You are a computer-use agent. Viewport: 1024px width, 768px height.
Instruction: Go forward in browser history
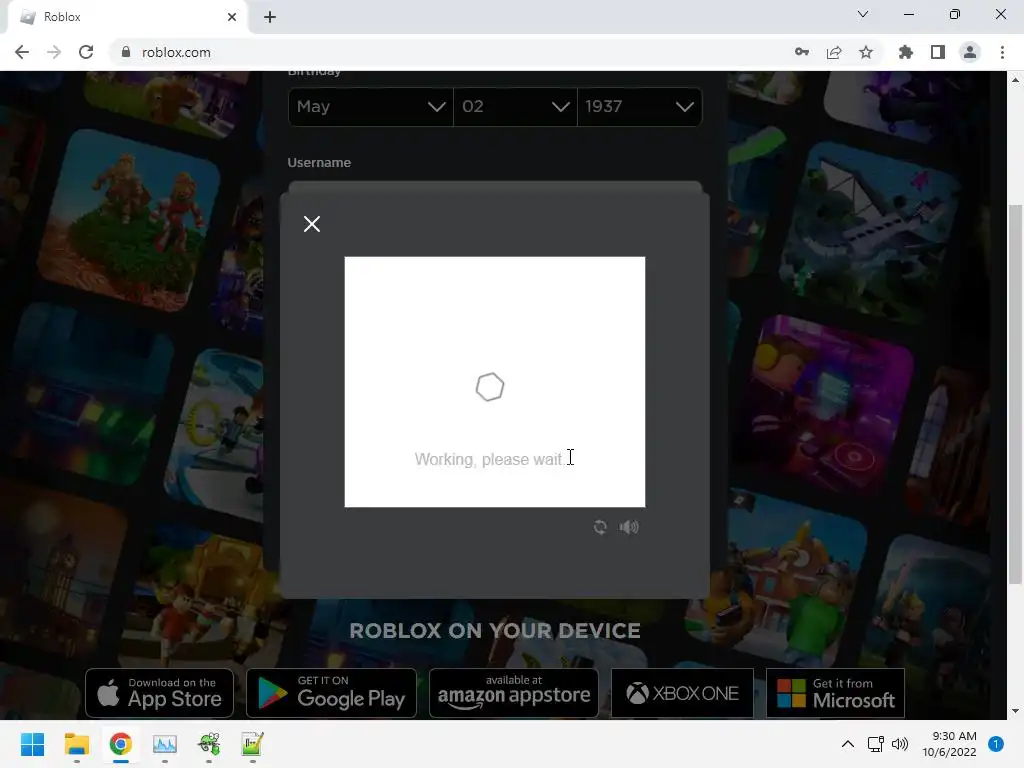click(54, 52)
